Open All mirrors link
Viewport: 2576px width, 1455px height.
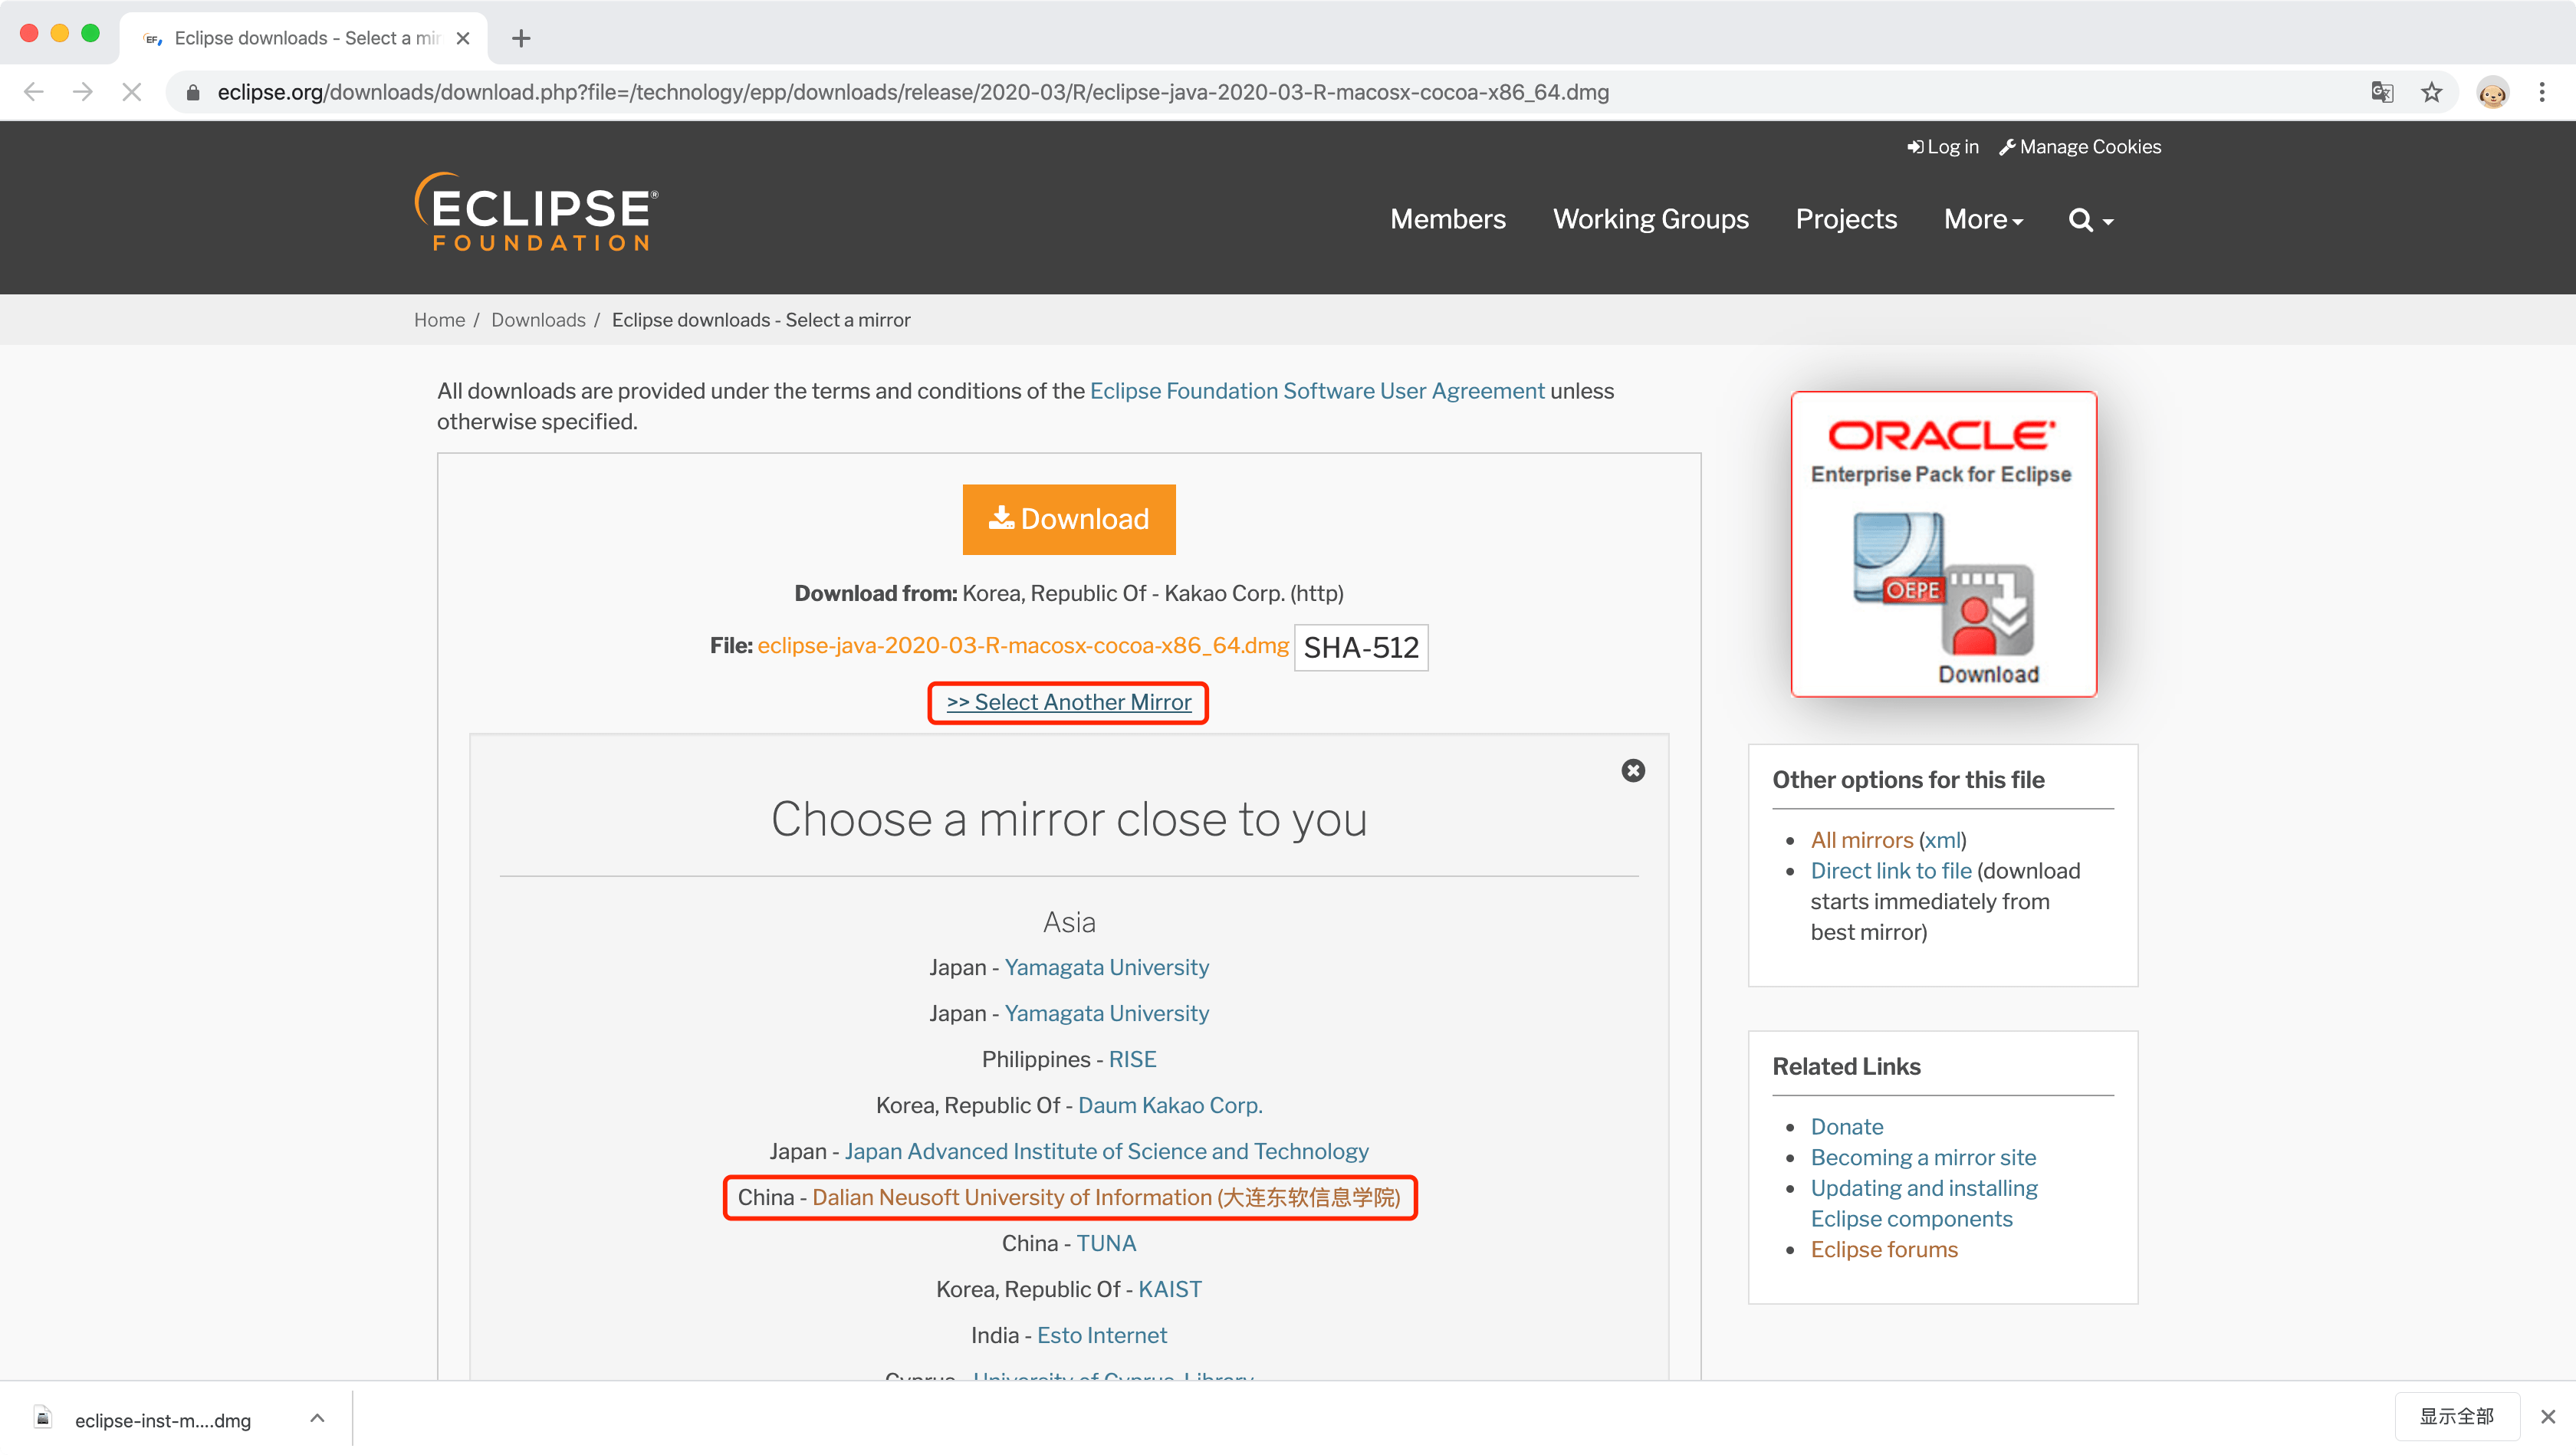1861,840
